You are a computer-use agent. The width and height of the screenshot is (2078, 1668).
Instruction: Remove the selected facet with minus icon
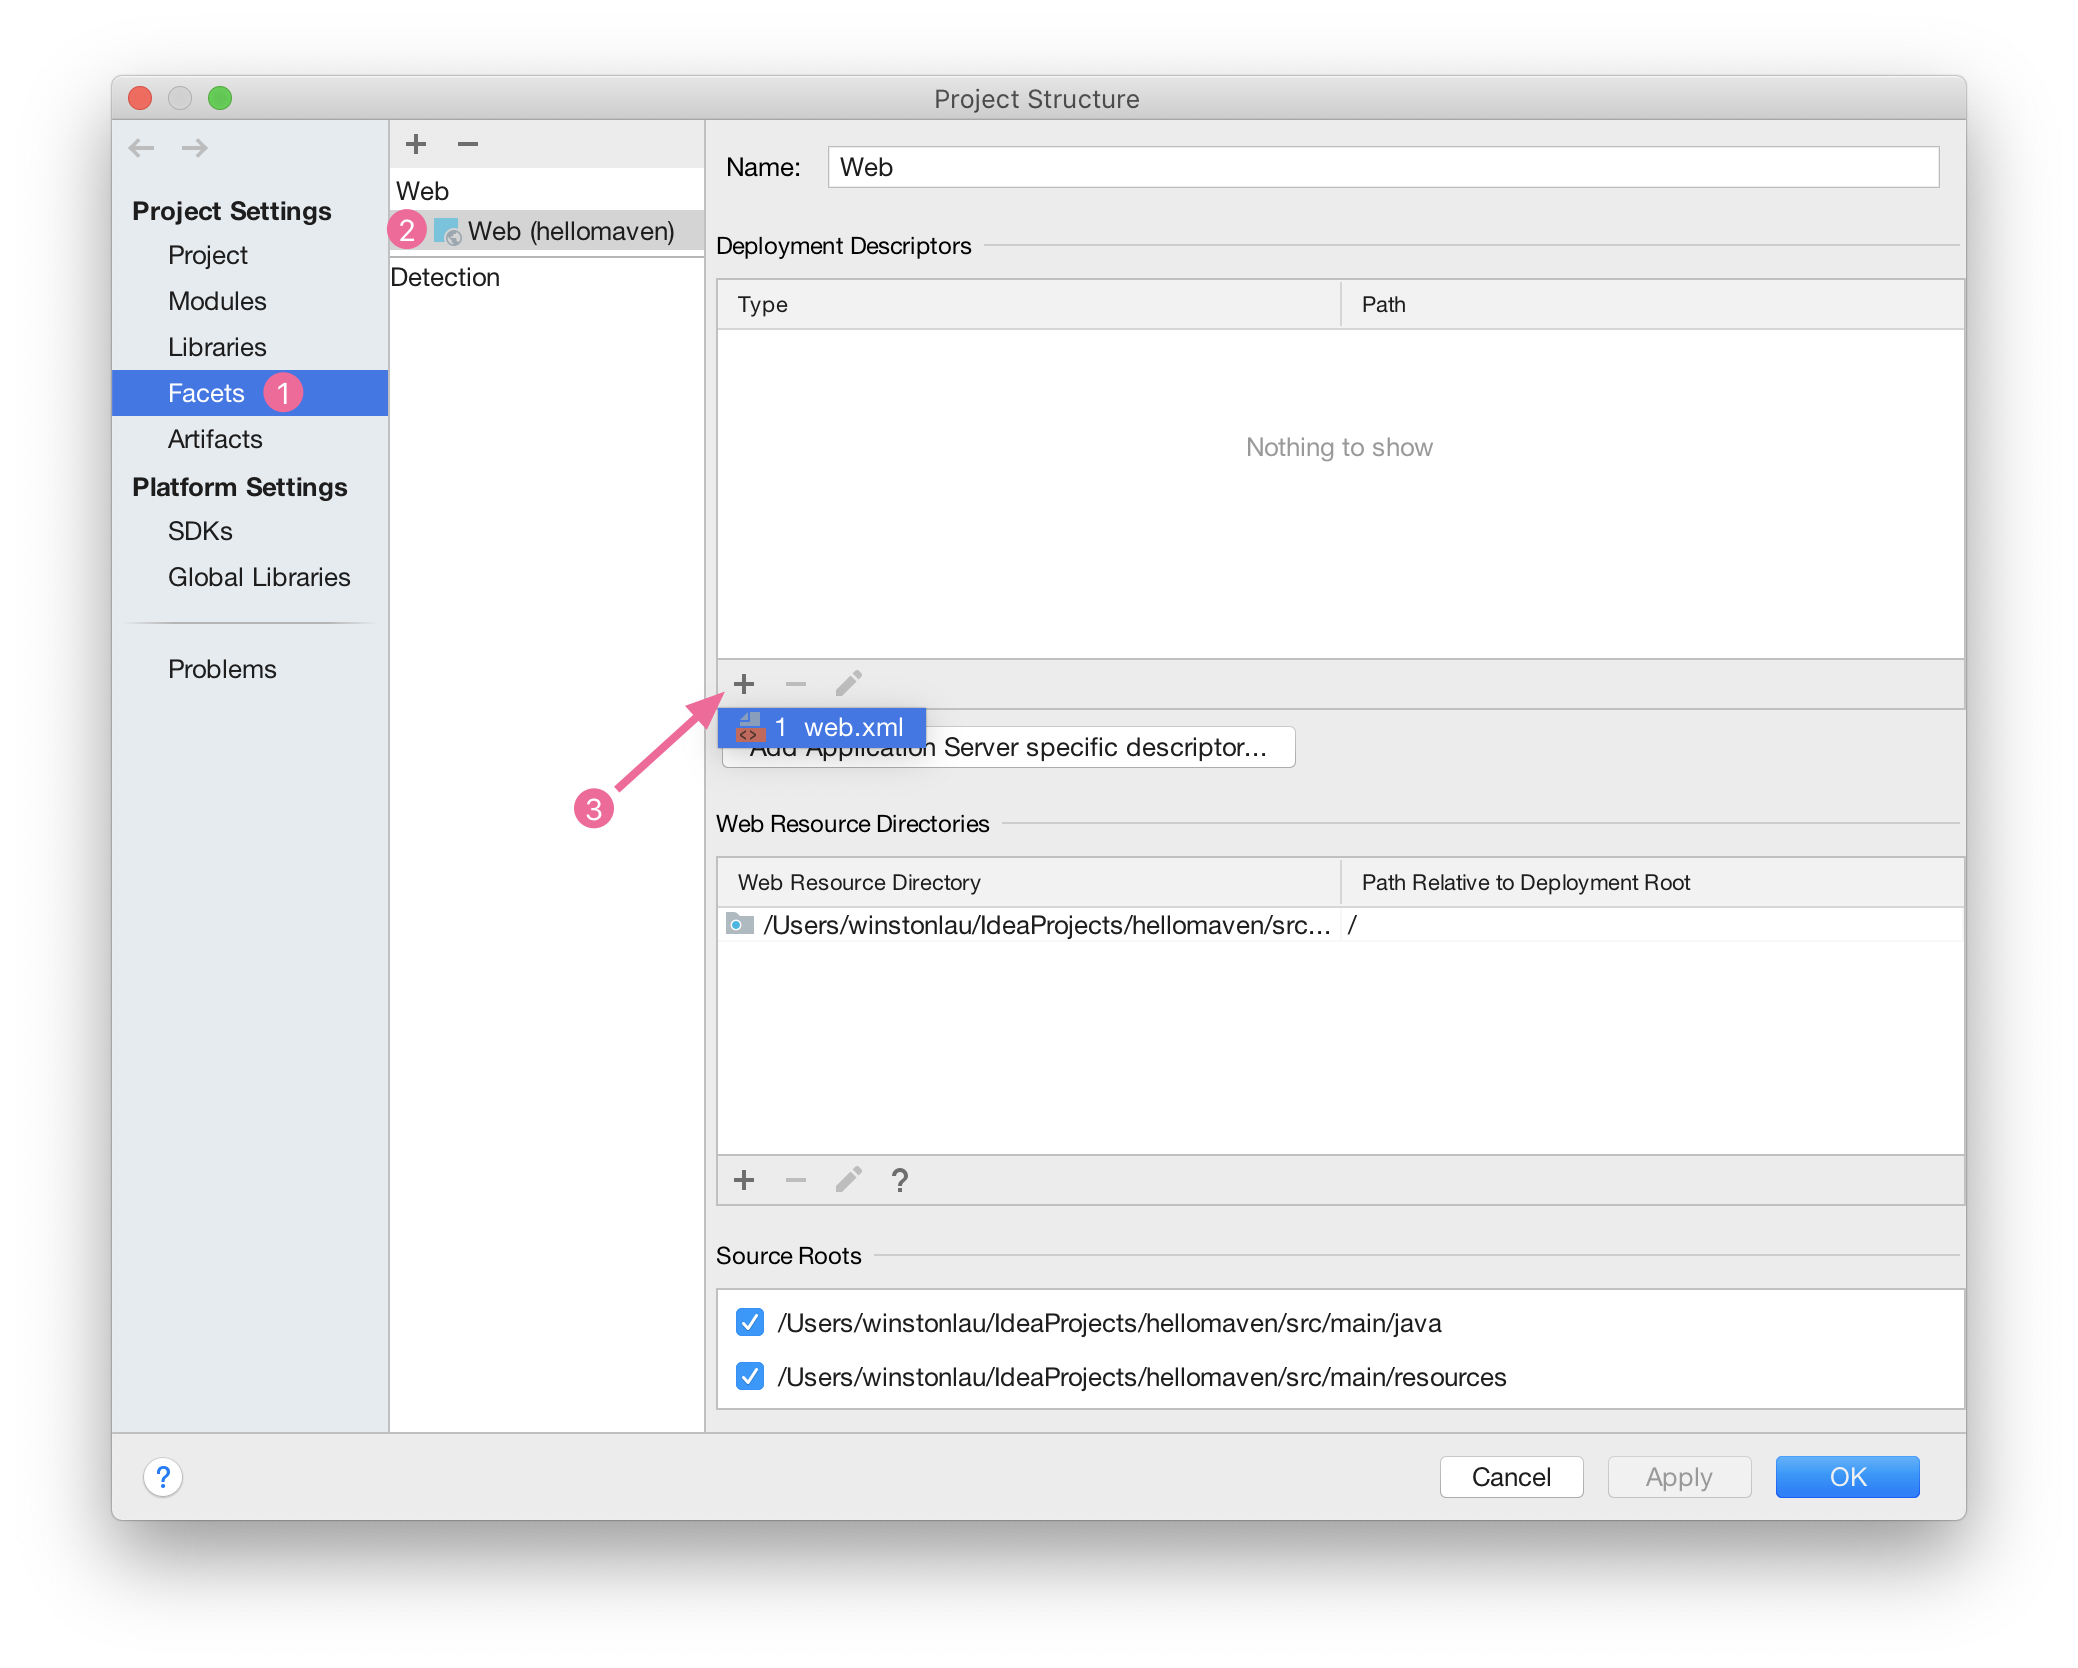coord(468,144)
